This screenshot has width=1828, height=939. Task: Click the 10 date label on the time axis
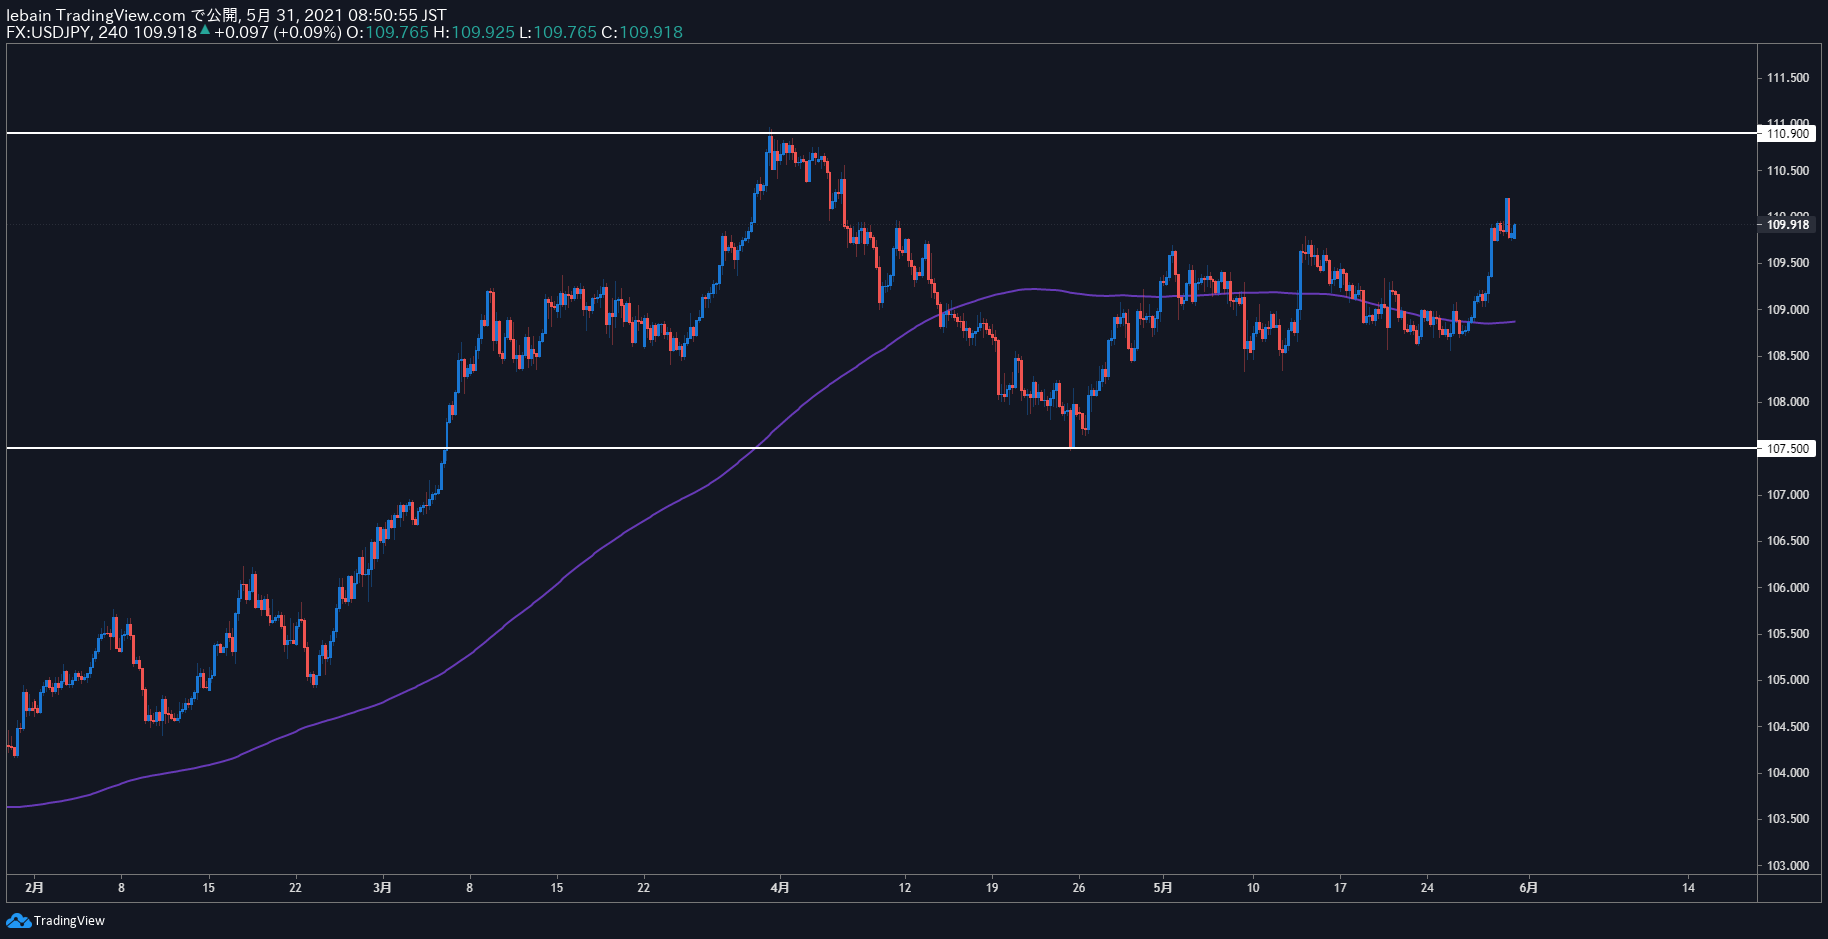[x=1253, y=888]
